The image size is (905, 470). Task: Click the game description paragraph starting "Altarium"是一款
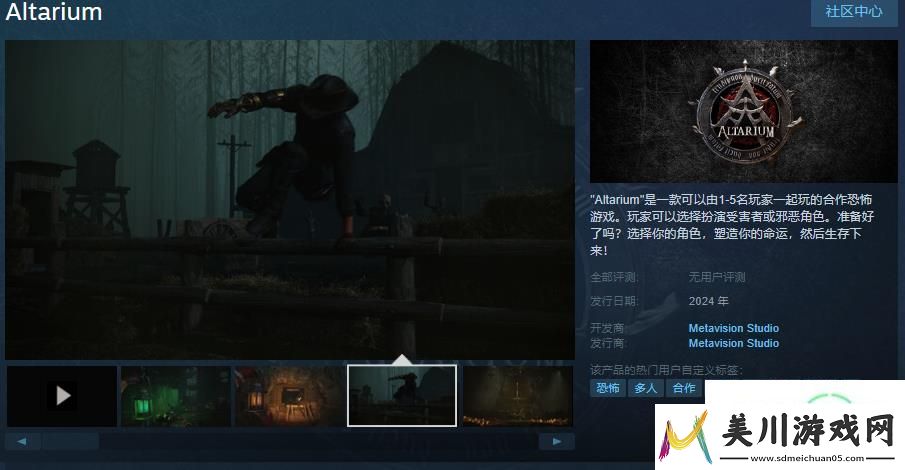point(732,225)
